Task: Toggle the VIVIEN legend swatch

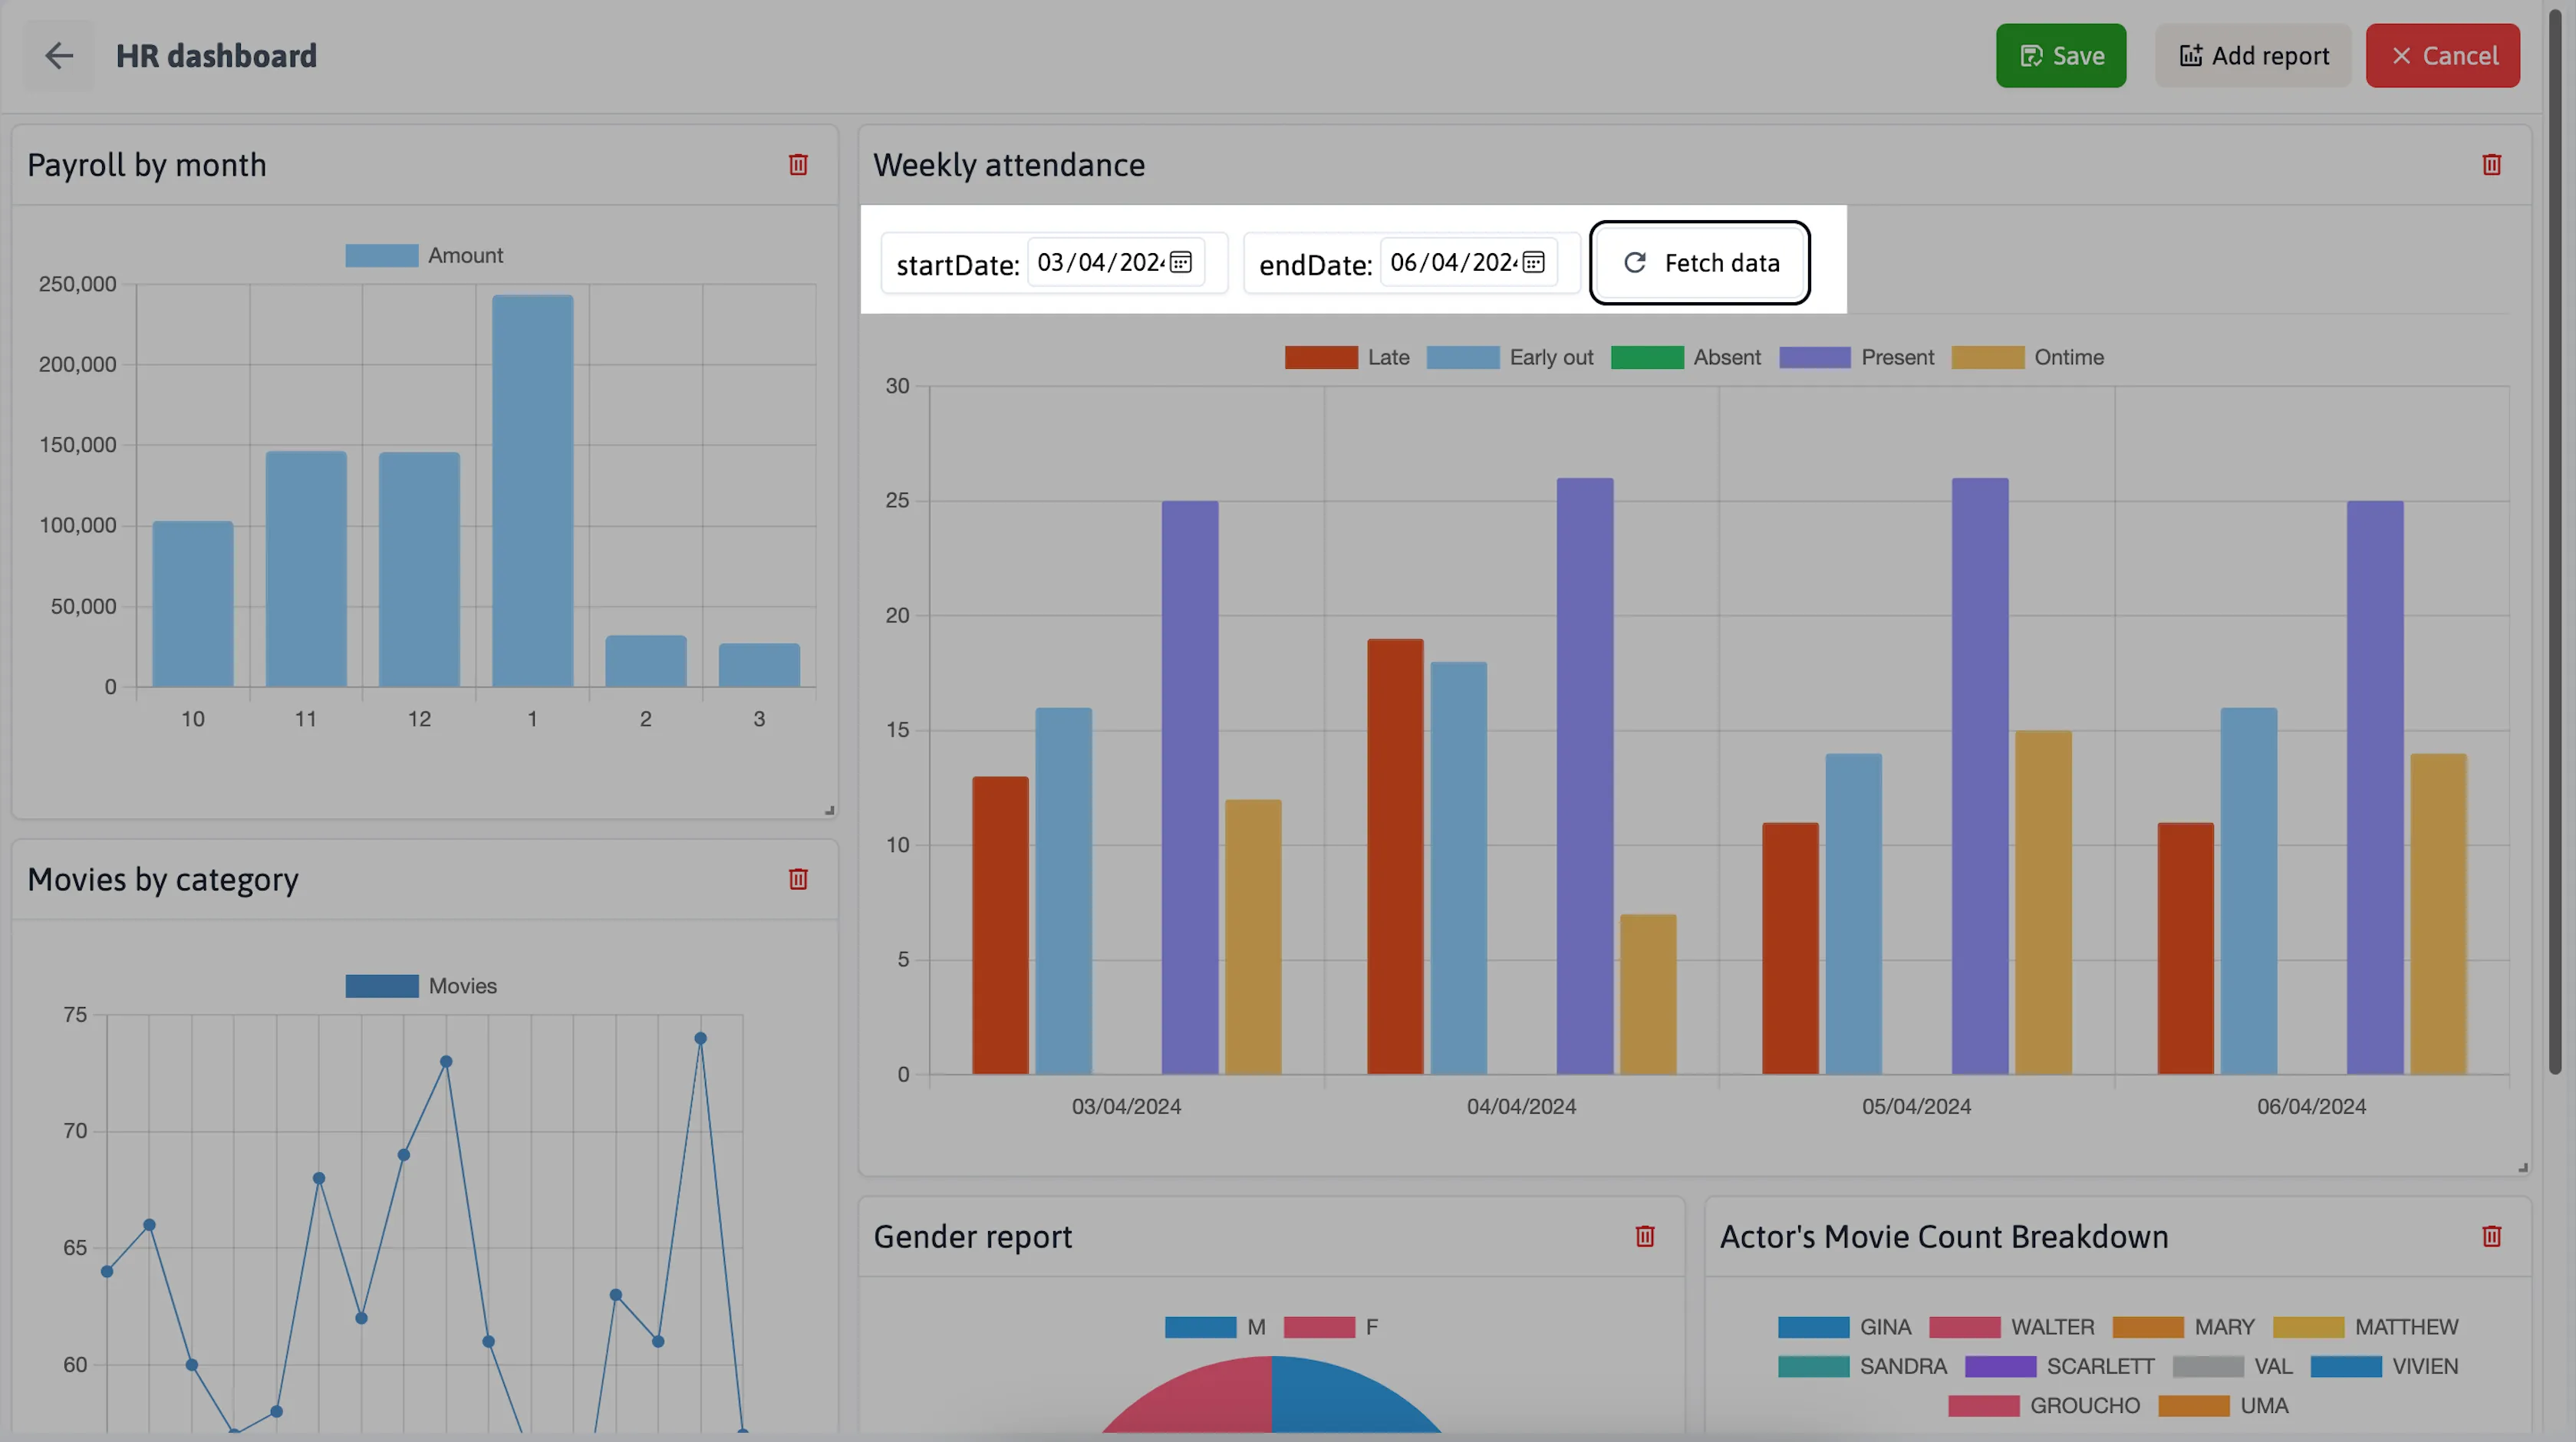Action: pyautogui.click(x=2346, y=1367)
